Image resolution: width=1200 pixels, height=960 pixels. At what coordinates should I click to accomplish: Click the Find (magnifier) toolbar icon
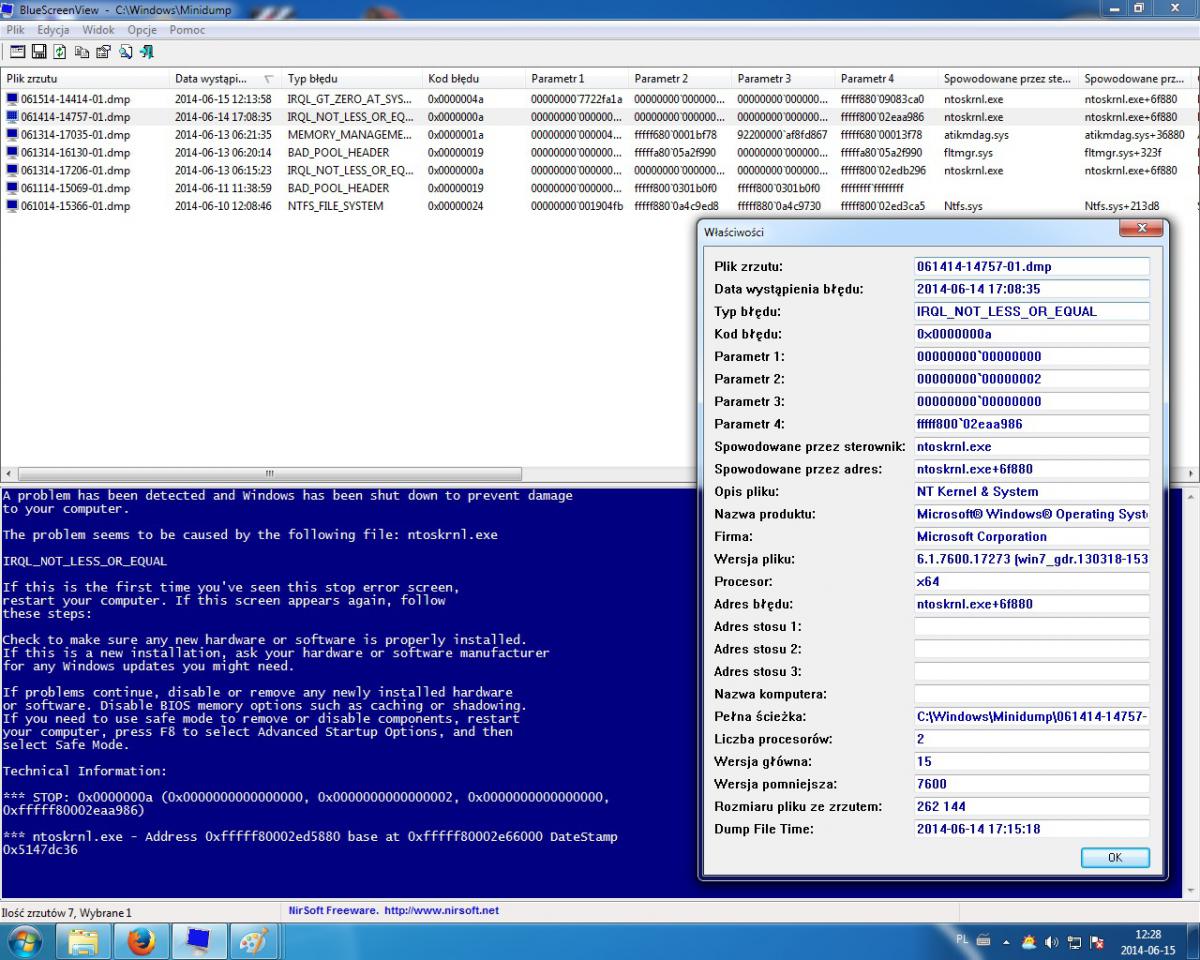tap(125, 51)
